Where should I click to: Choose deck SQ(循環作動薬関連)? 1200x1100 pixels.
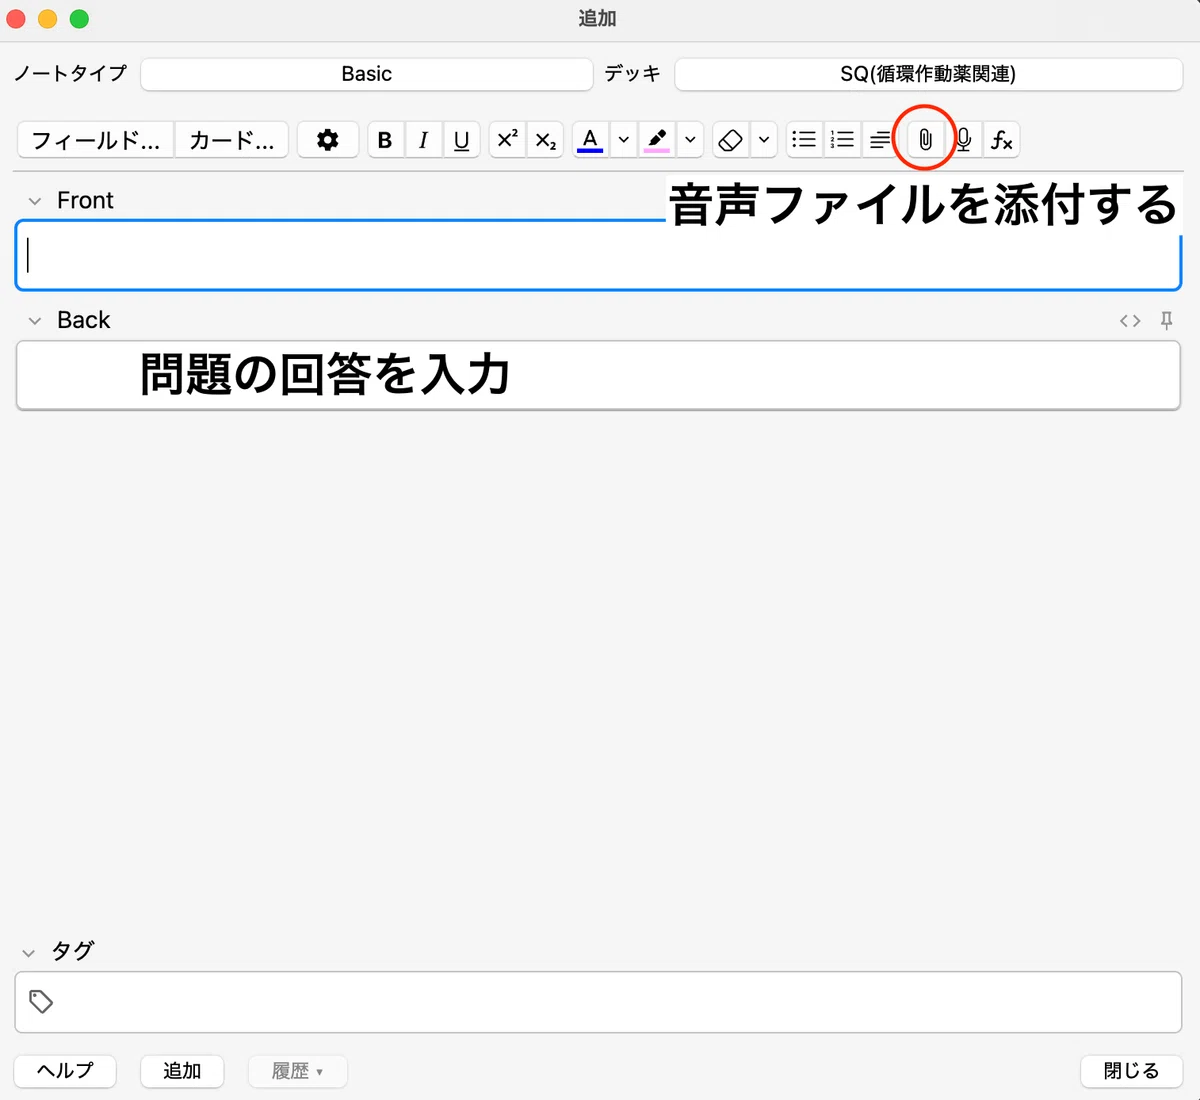tap(929, 74)
